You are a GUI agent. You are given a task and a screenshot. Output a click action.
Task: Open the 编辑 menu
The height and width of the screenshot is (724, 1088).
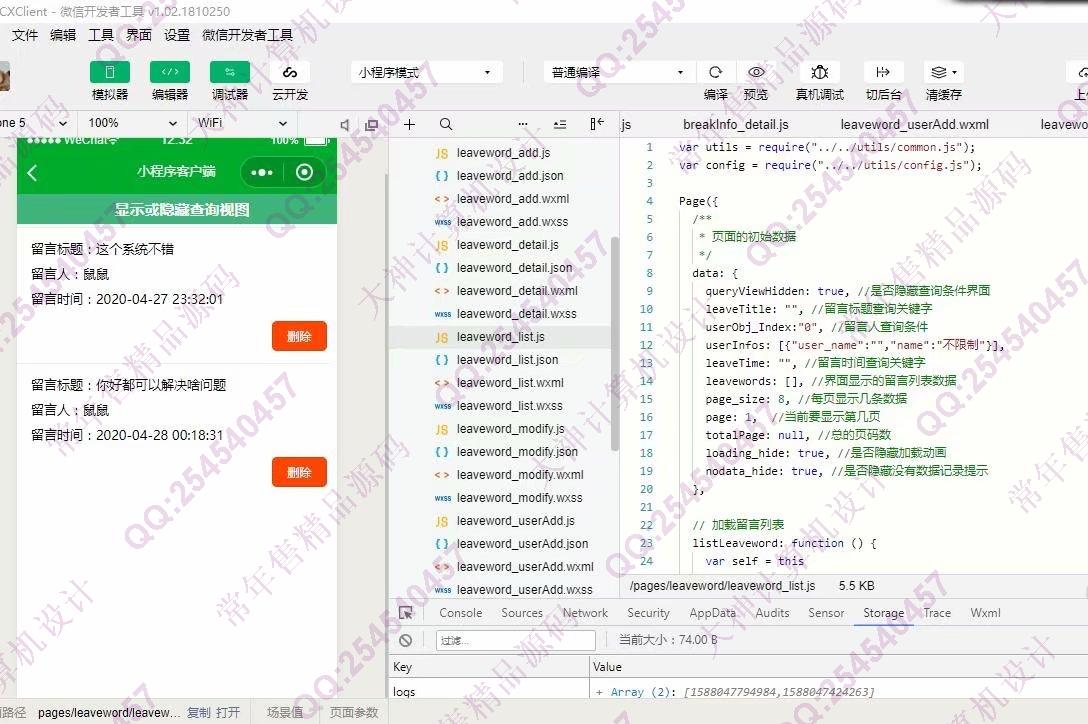(63, 35)
